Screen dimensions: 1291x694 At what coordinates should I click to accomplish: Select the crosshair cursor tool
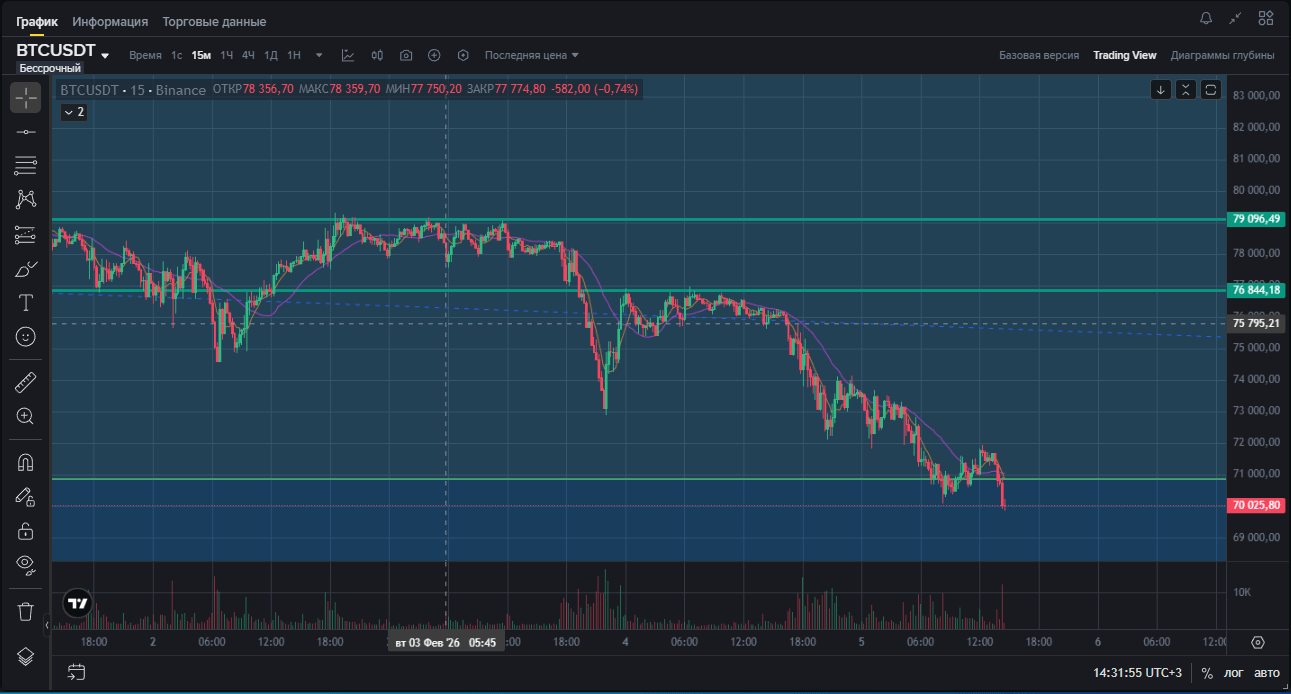(x=26, y=98)
